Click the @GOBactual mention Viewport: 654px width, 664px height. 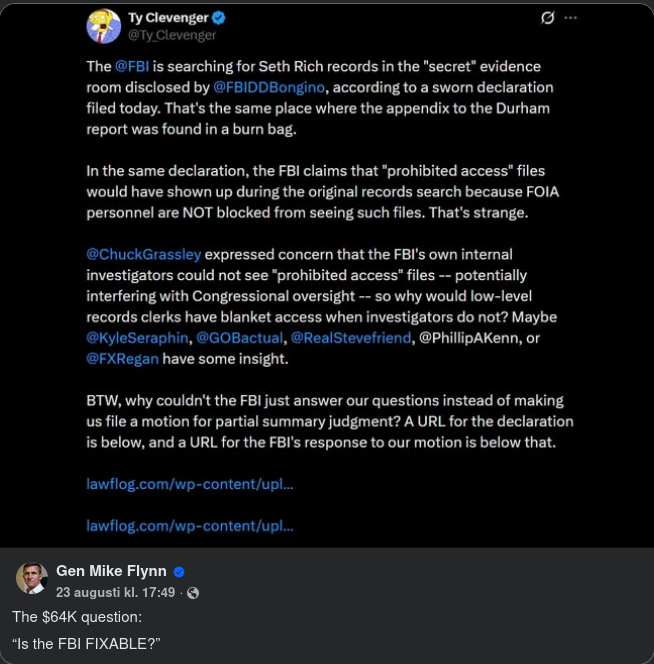coord(239,338)
